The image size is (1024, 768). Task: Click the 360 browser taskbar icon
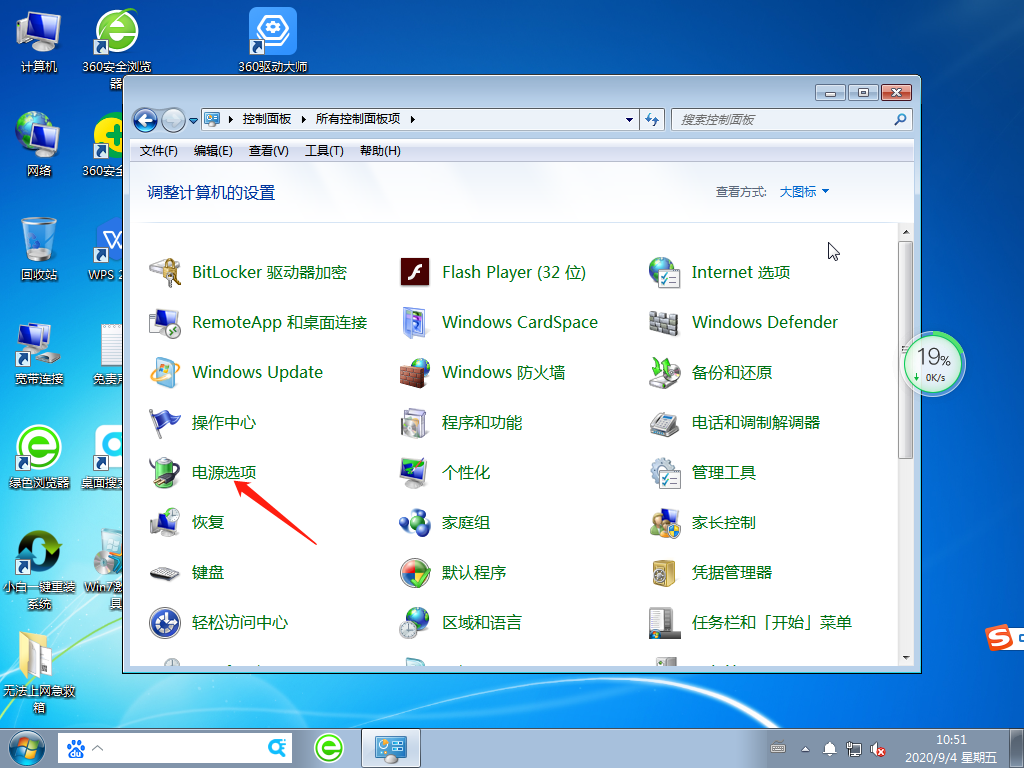point(329,748)
